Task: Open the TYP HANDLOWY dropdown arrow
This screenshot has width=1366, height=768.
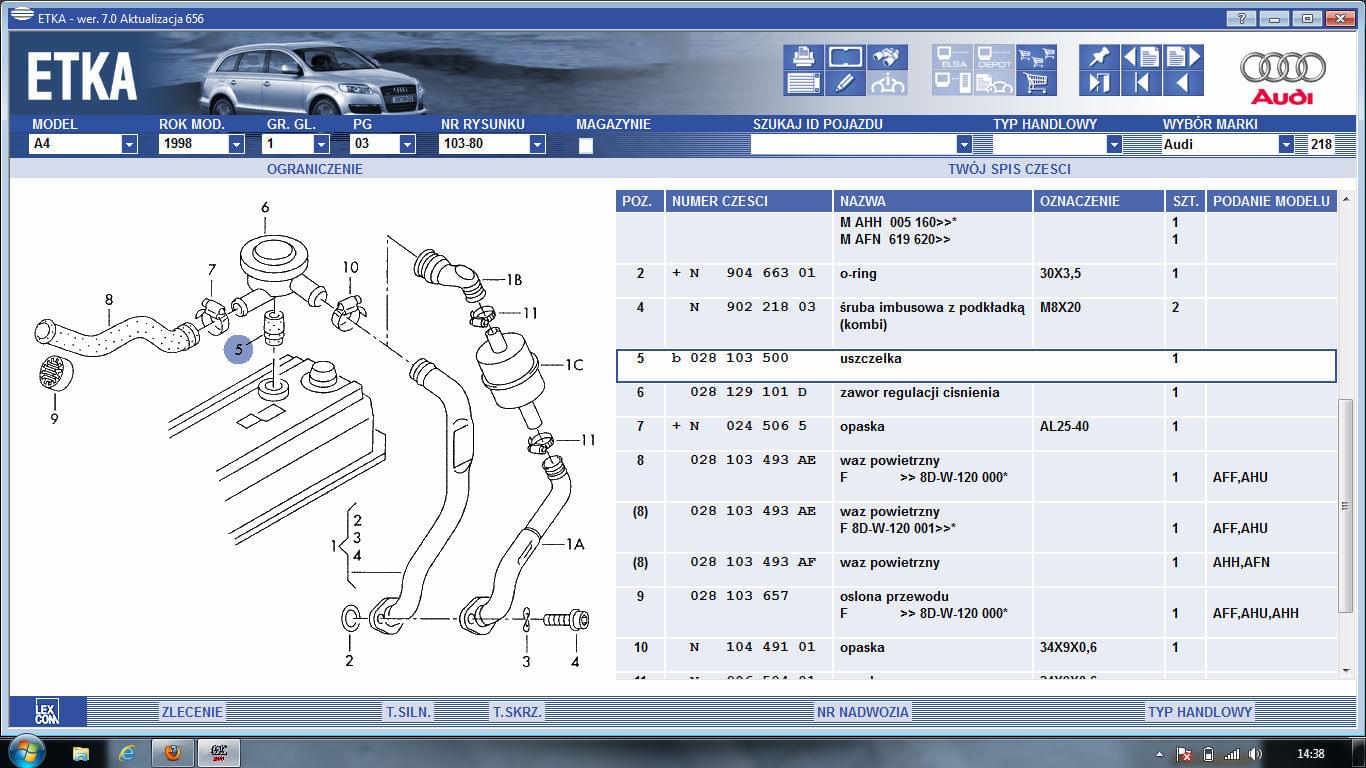Action: pyautogui.click(x=1113, y=145)
